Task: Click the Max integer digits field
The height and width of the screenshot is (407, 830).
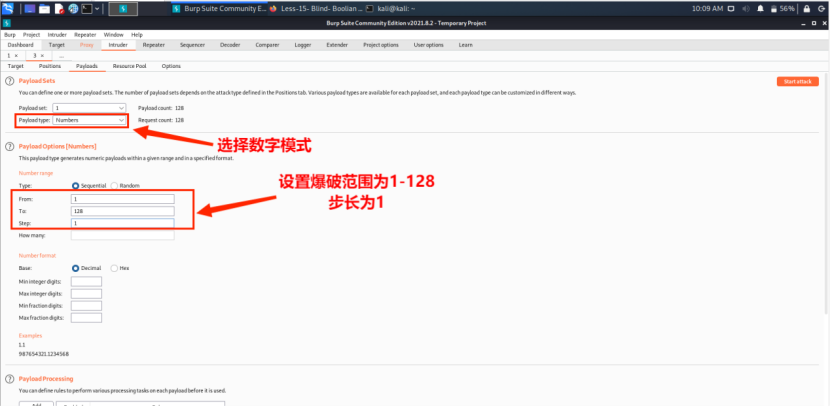Action: coord(86,293)
